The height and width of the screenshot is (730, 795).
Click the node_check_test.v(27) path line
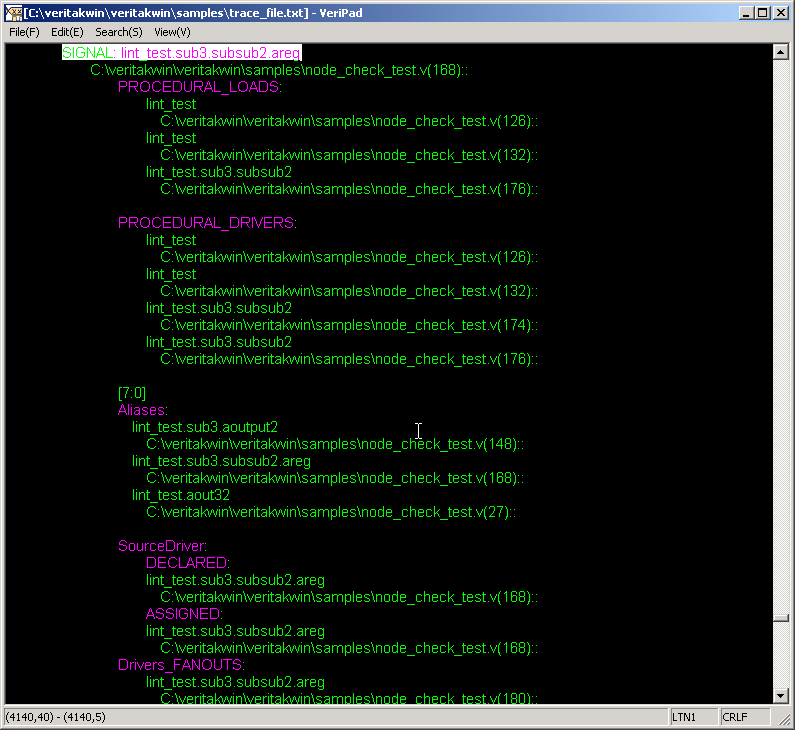click(x=331, y=512)
